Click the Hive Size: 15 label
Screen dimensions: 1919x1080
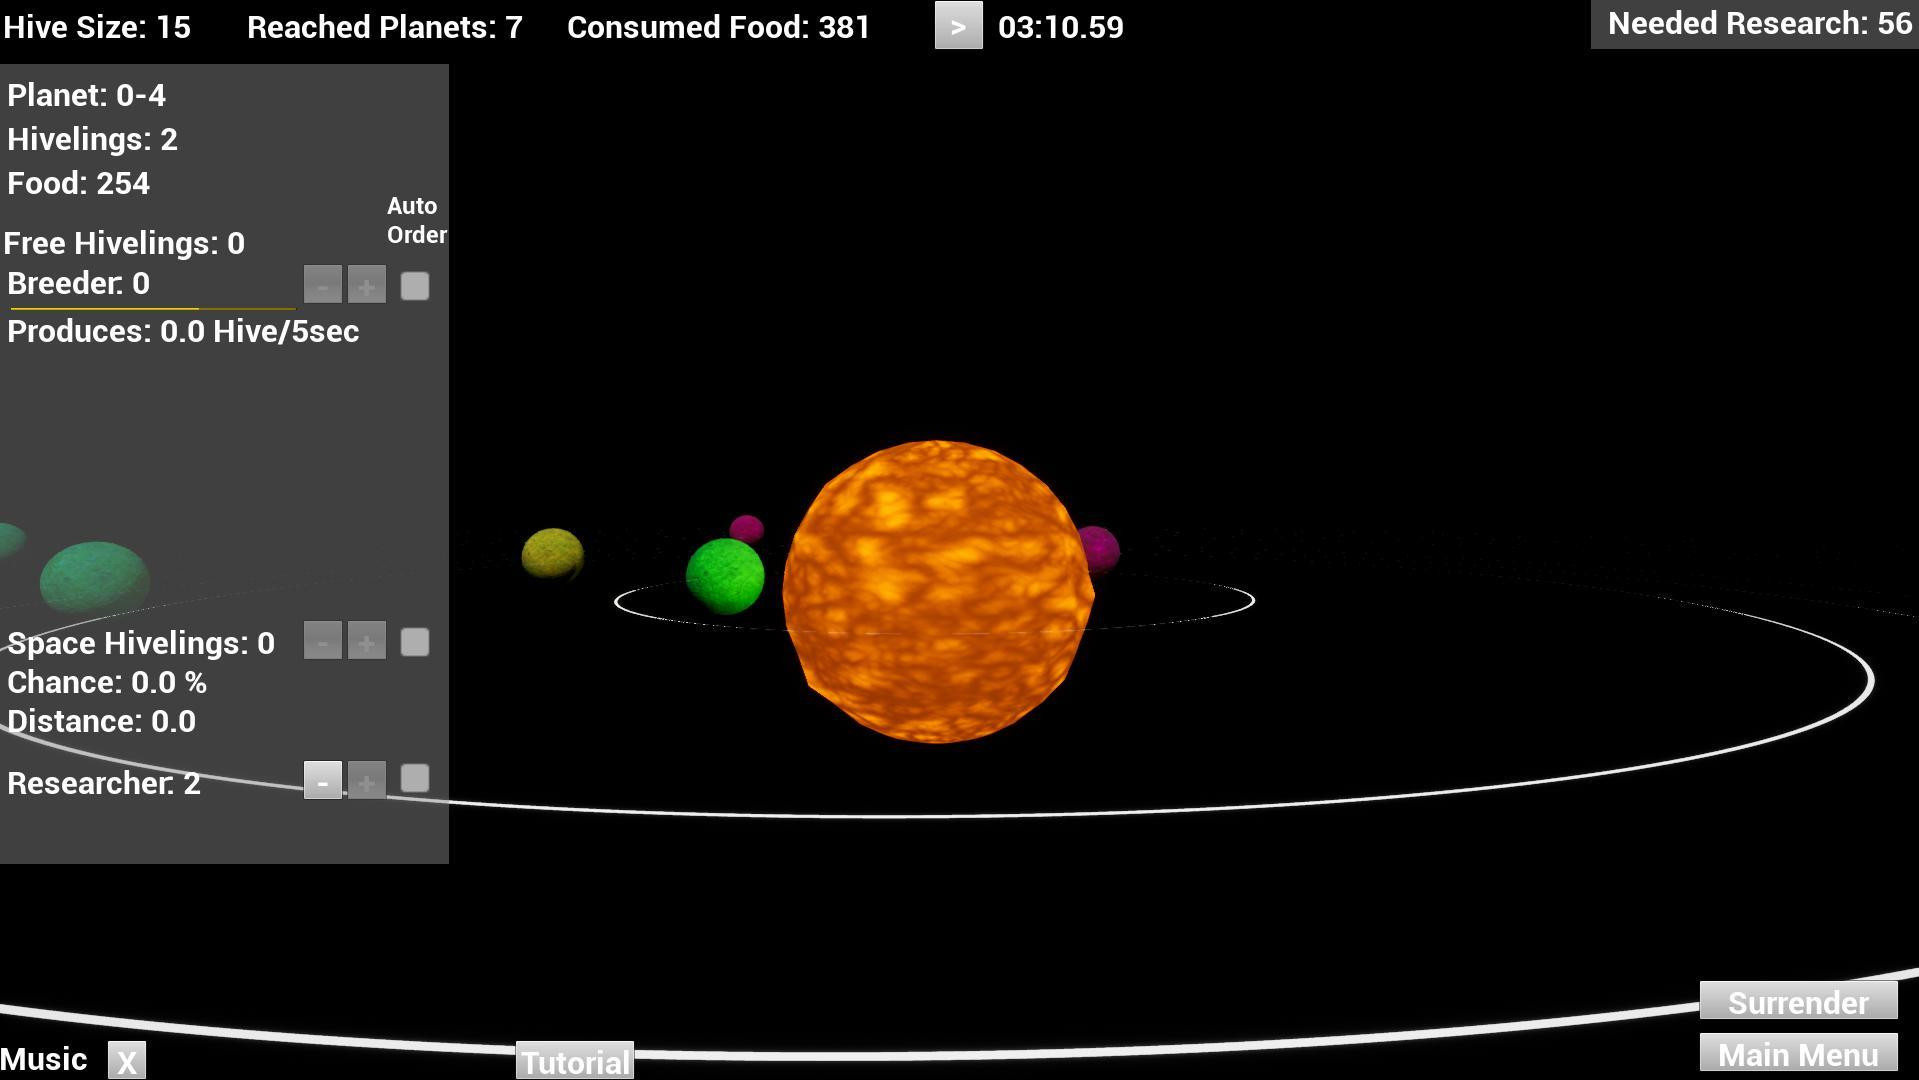[97, 27]
